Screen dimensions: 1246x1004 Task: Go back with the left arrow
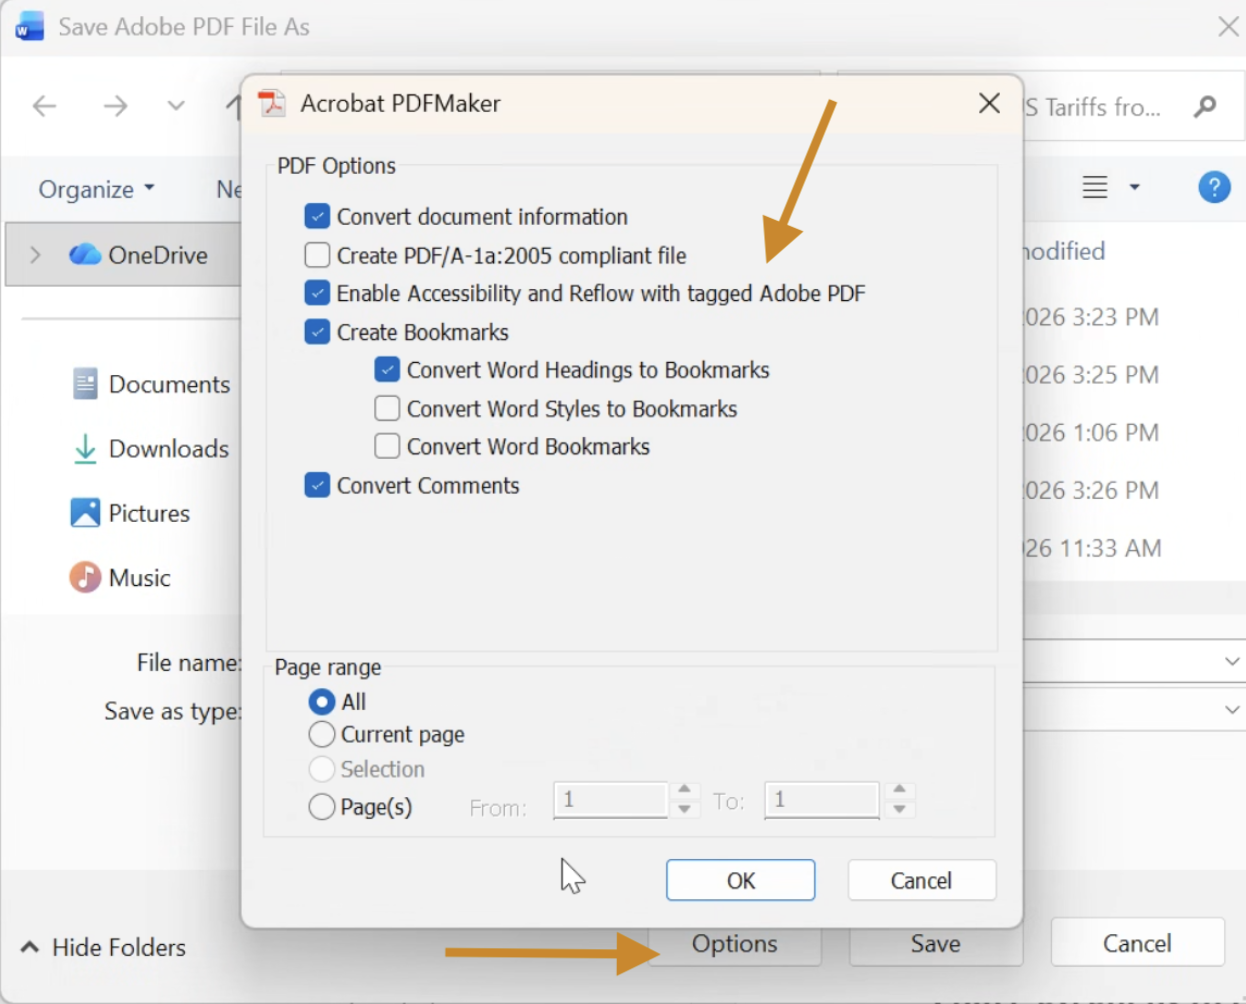[45, 106]
